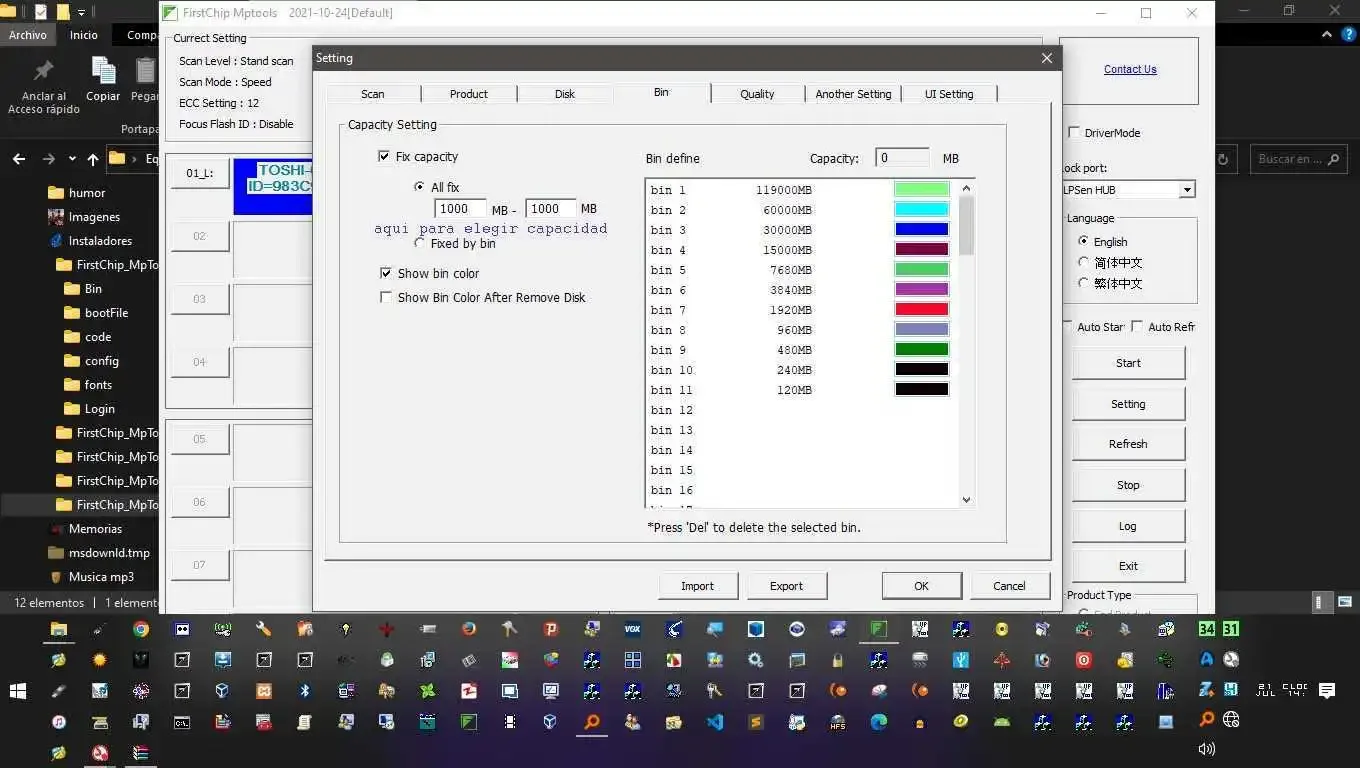
Task: Toggle the Show bin color checkbox
Action: 386,273
